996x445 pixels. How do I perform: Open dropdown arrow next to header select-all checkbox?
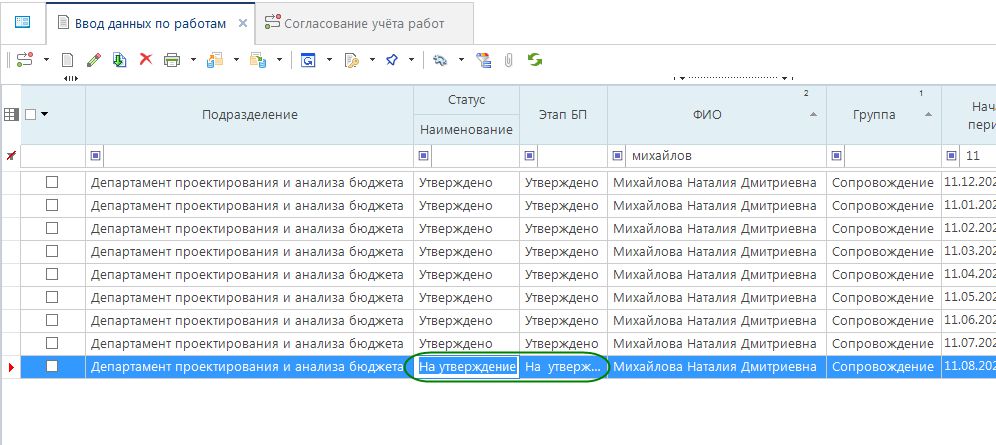click(45, 115)
